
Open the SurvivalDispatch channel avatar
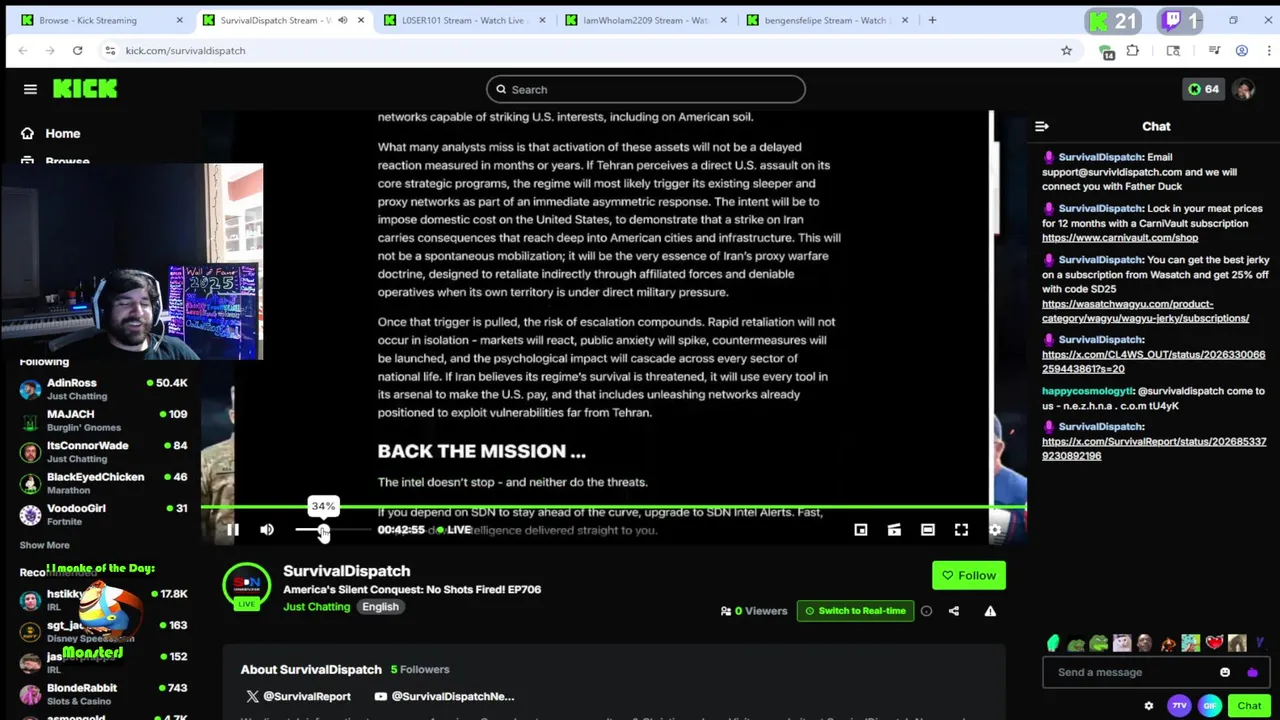246,586
